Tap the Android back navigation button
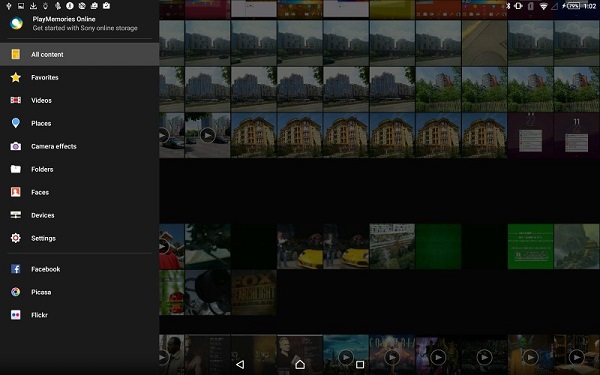The image size is (600, 375). 240,364
